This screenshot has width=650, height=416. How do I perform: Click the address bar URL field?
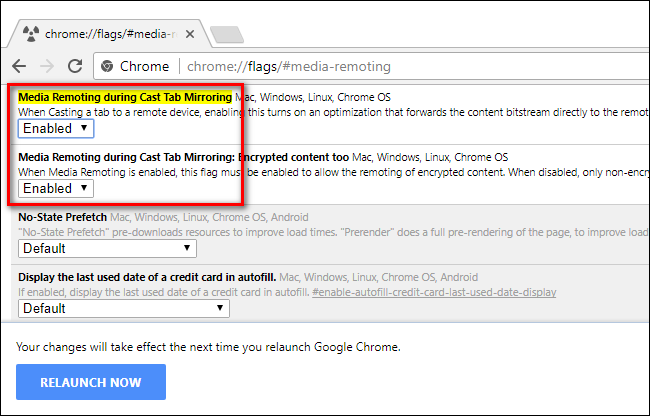pyautogui.click(x=400, y=67)
